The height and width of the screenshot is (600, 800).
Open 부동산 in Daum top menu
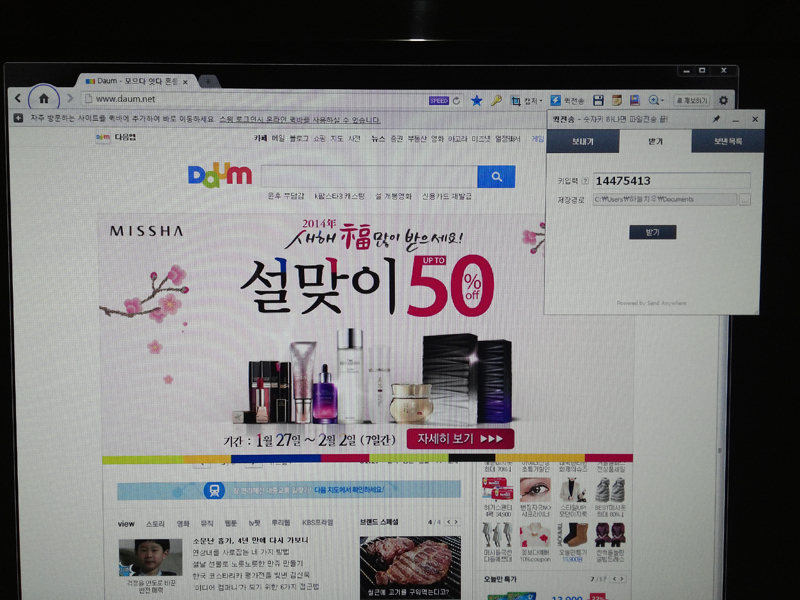click(x=418, y=138)
